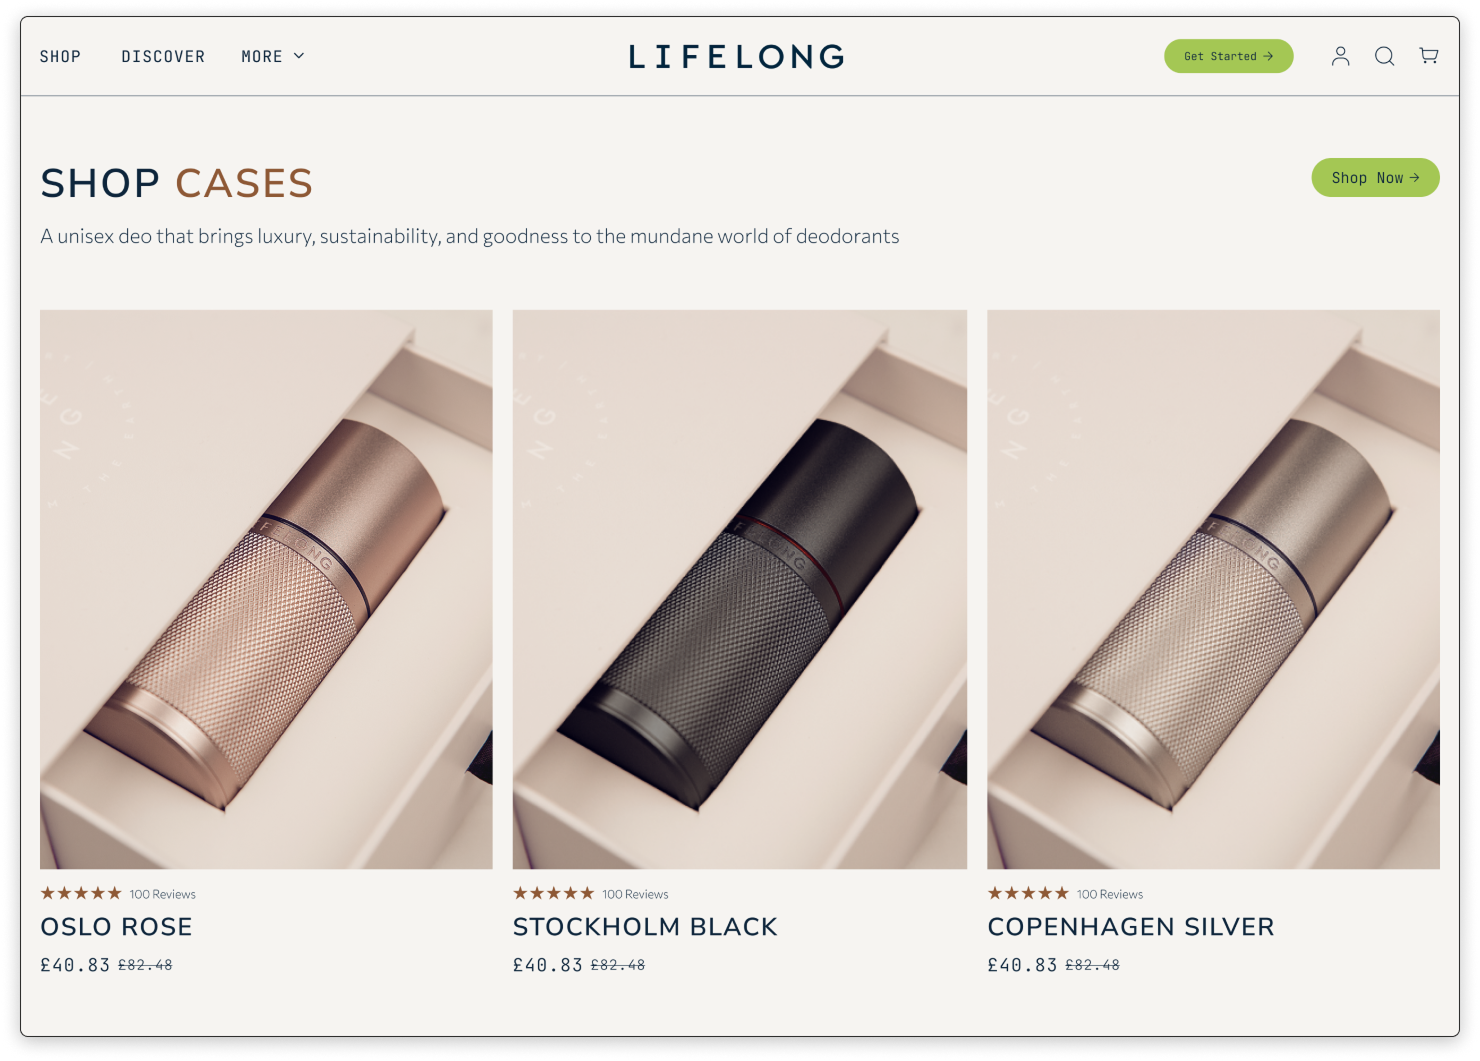Expand the More menu chevron
The width and height of the screenshot is (1480, 1061).
(x=299, y=56)
